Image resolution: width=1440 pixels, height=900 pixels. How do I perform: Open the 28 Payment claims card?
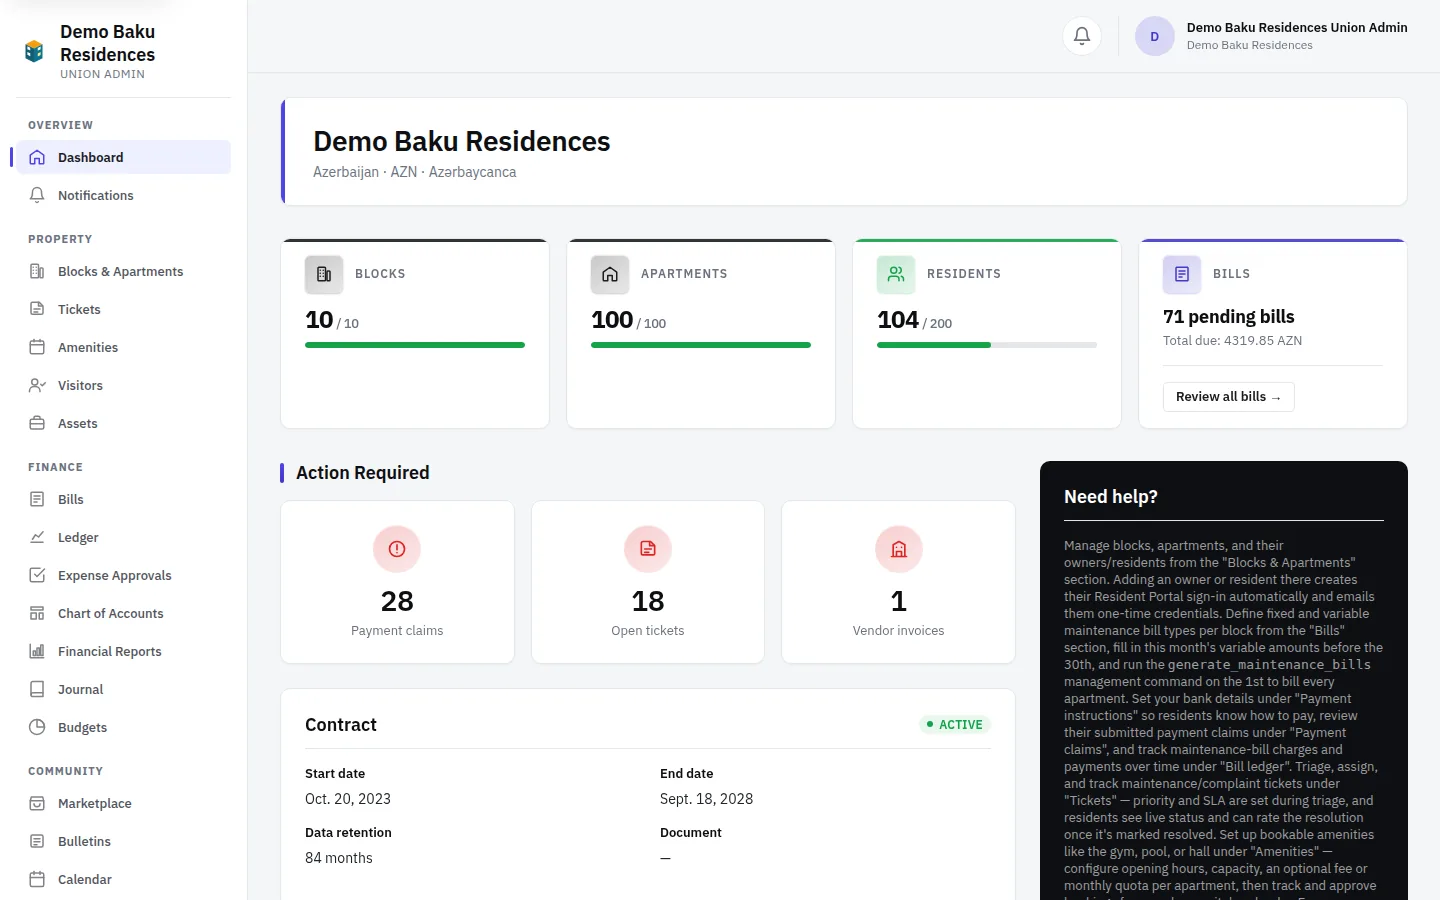coord(397,582)
